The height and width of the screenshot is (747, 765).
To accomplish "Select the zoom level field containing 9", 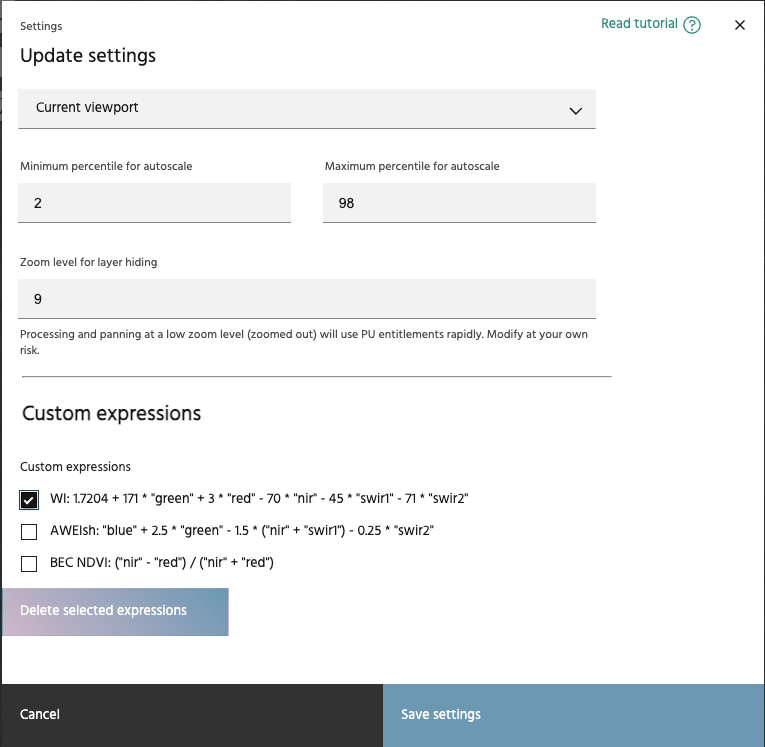I will click(x=306, y=299).
